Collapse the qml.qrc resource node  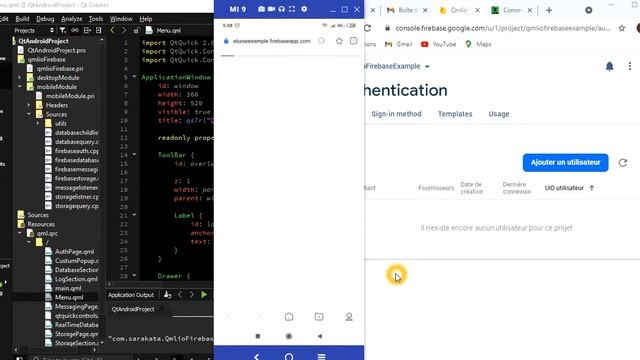(20, 233)
